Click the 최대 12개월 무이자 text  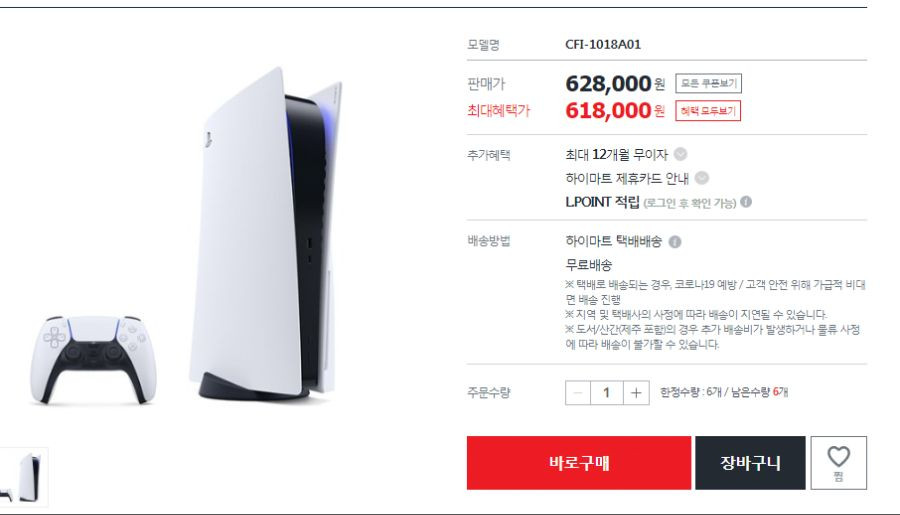point(616,154)
